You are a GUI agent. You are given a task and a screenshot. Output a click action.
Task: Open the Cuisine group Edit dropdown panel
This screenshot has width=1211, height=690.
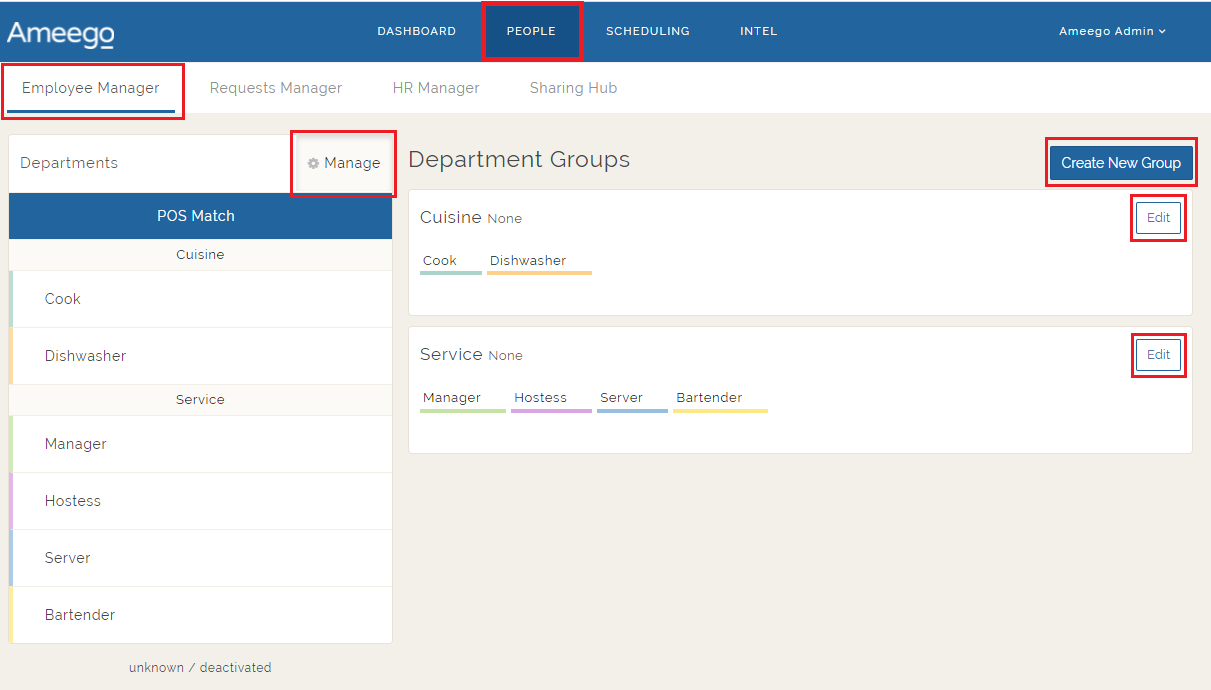(1157, 217)
